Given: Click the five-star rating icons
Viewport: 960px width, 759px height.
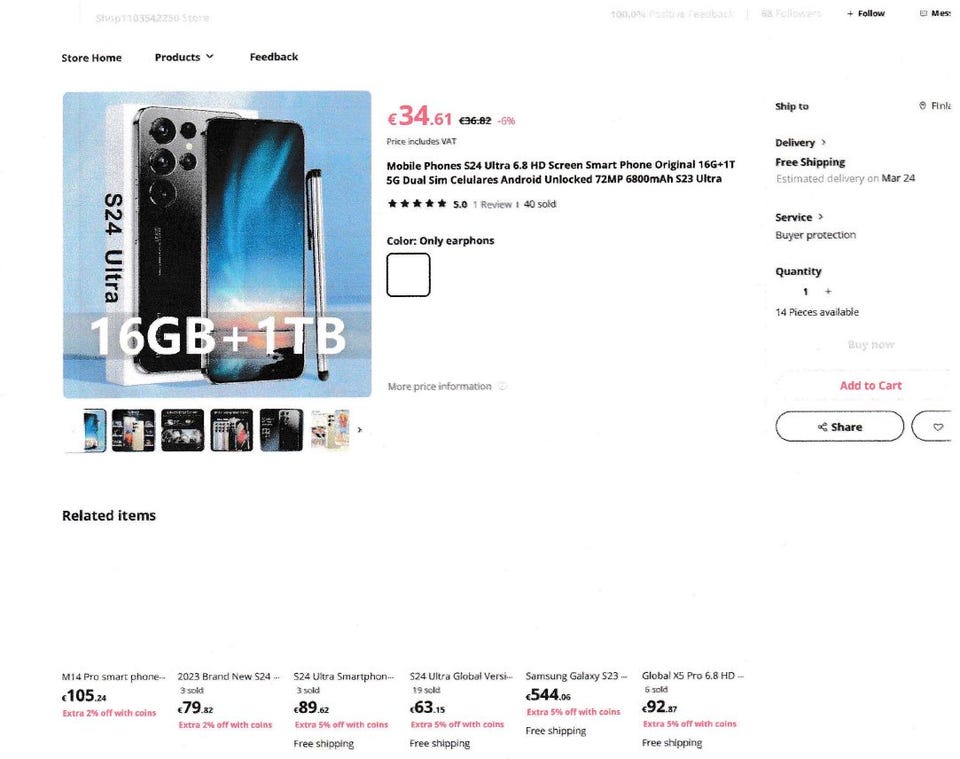Looking at the screenshot, I should tap(417, 204).
